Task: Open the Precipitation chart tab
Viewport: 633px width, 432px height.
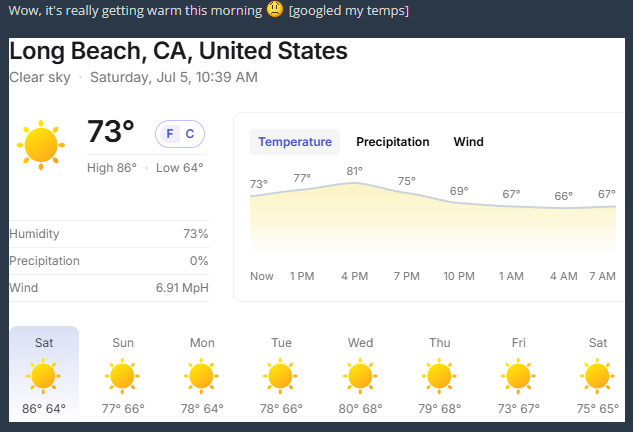Action: (393, 142)
